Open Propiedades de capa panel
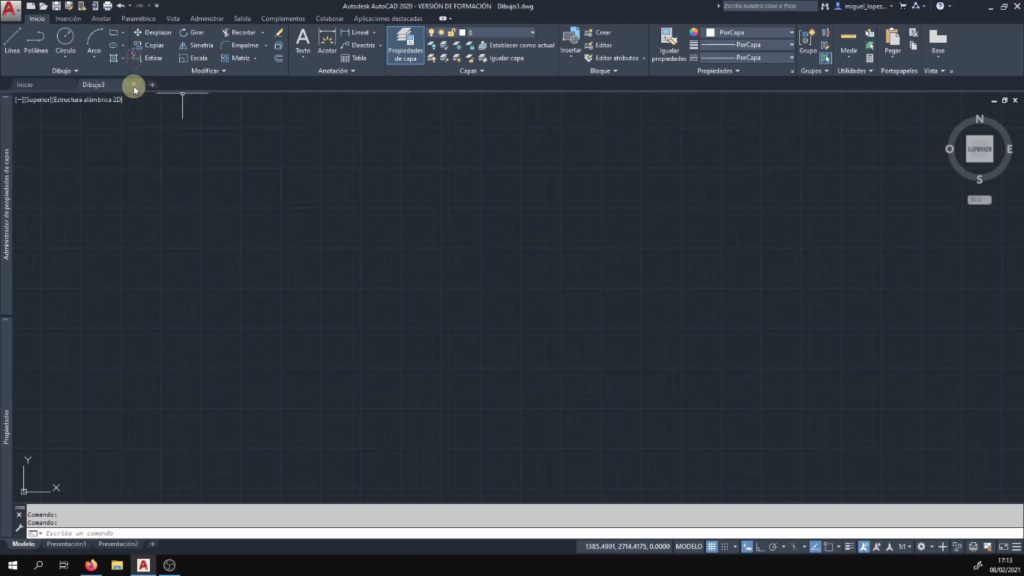The height and width of the screenshot is (576, 1024). click(405, 45)
